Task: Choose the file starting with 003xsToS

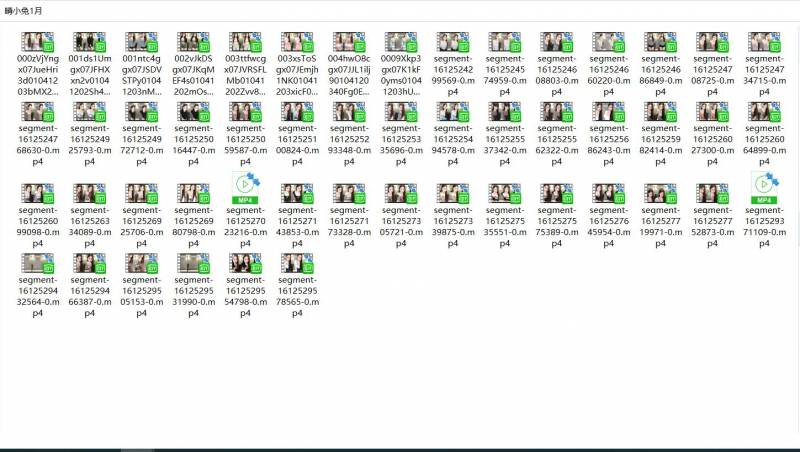Action: (x=297, y=42)
